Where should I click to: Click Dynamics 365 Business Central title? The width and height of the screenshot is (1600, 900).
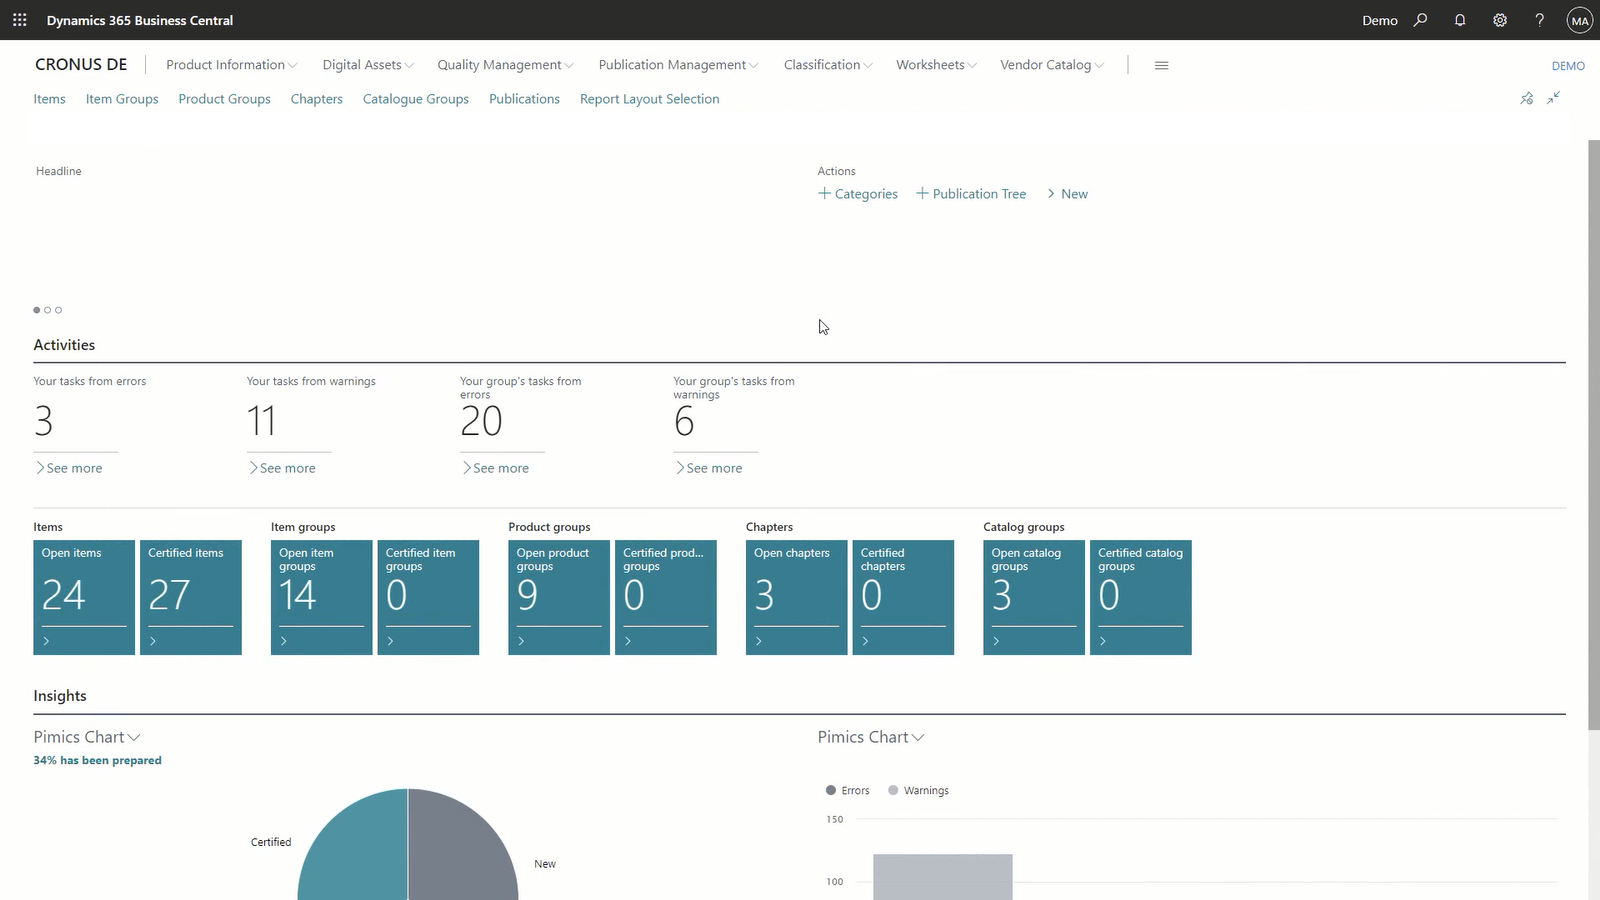[x=140, y=20]
